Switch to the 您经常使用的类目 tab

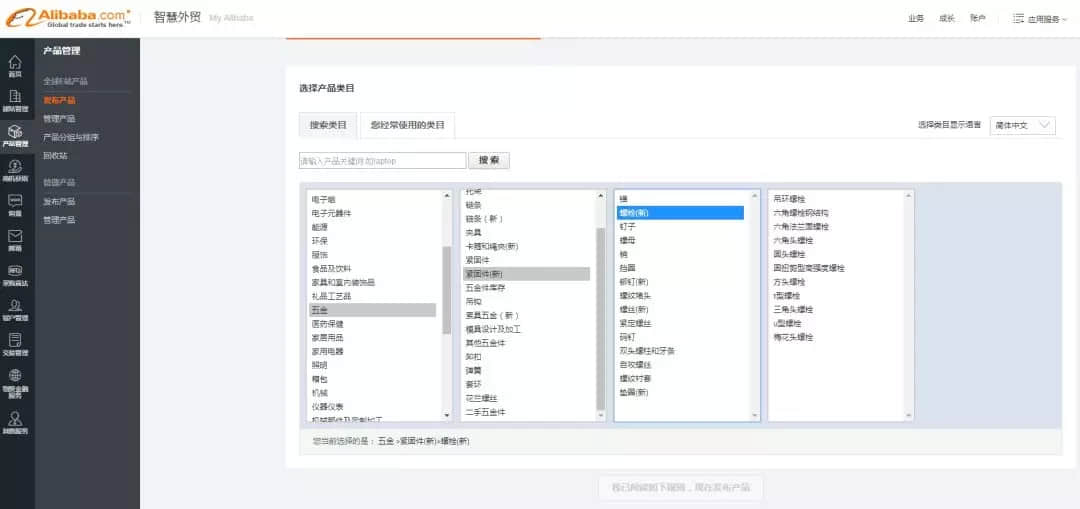click(407, 125)
